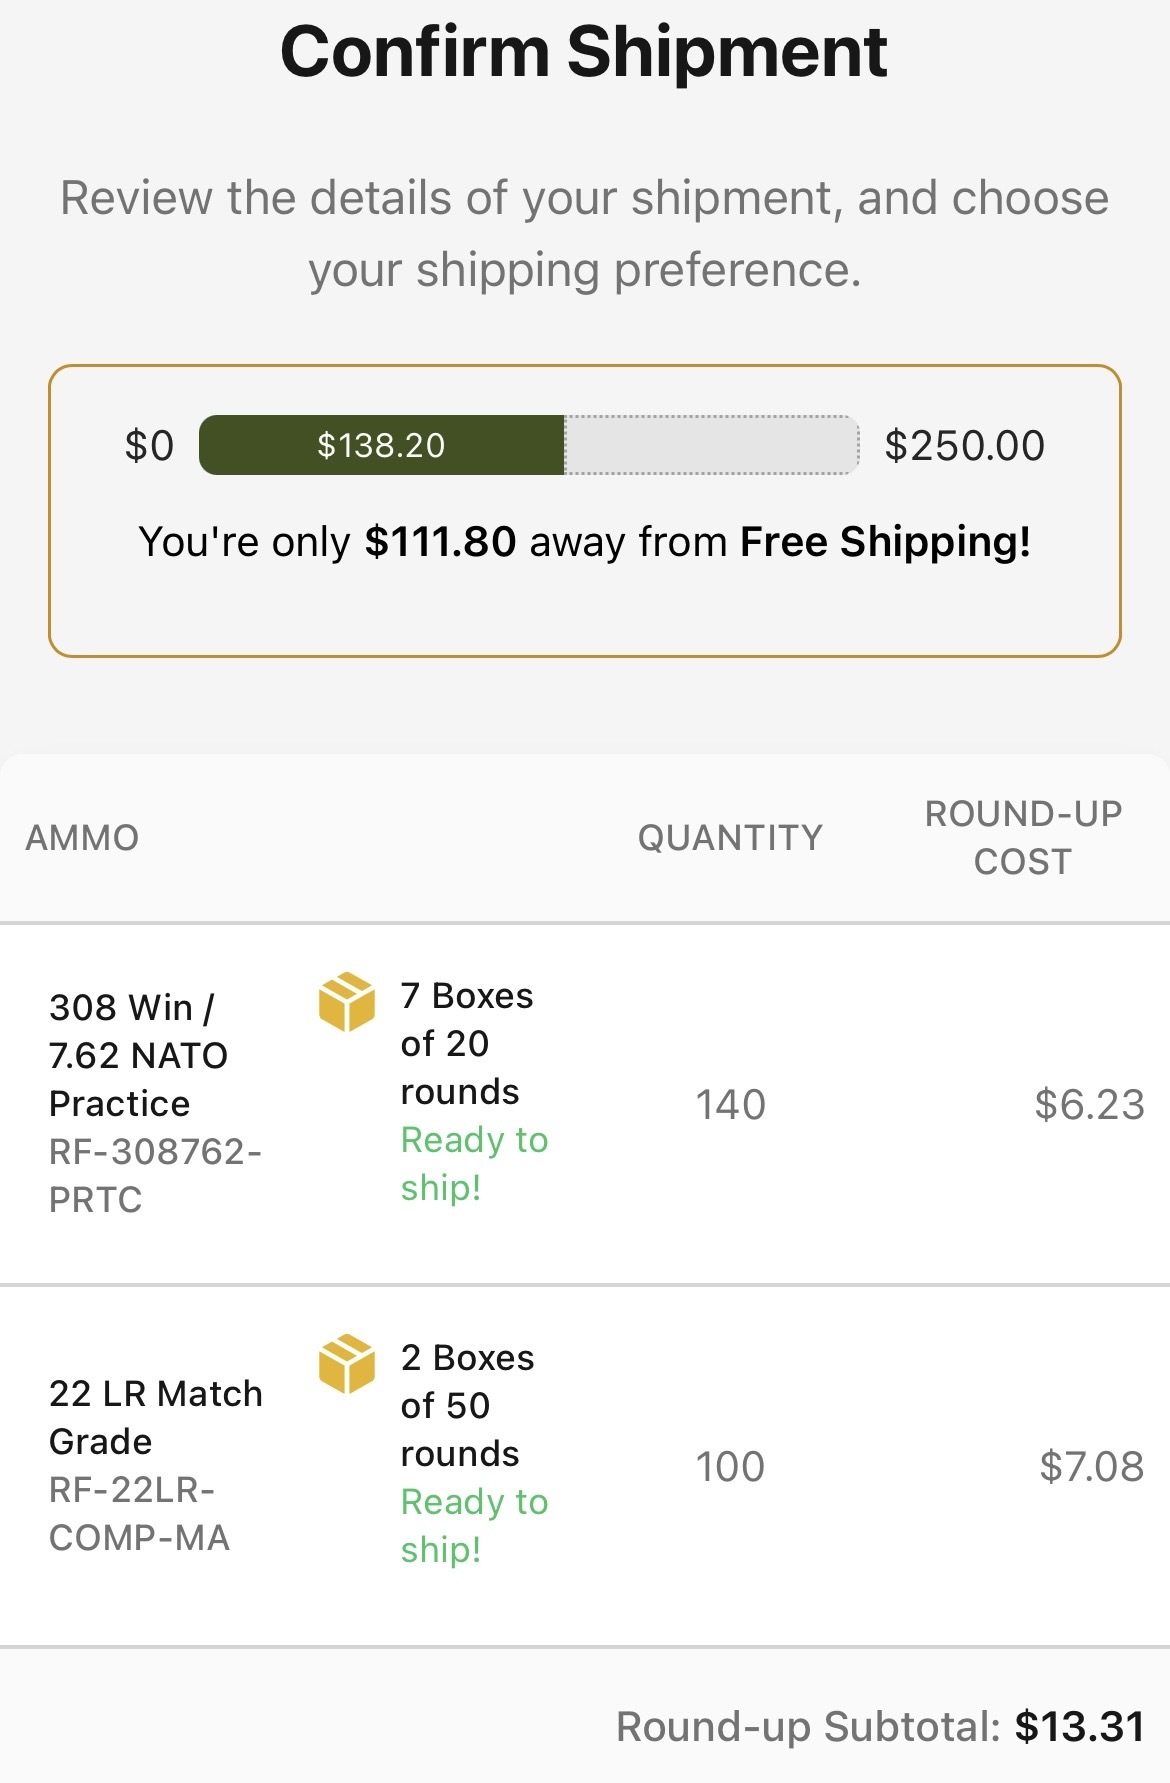Click Ready to ship status for 308 Win
This screenshot has height=1783, width=1170.
474,1163
